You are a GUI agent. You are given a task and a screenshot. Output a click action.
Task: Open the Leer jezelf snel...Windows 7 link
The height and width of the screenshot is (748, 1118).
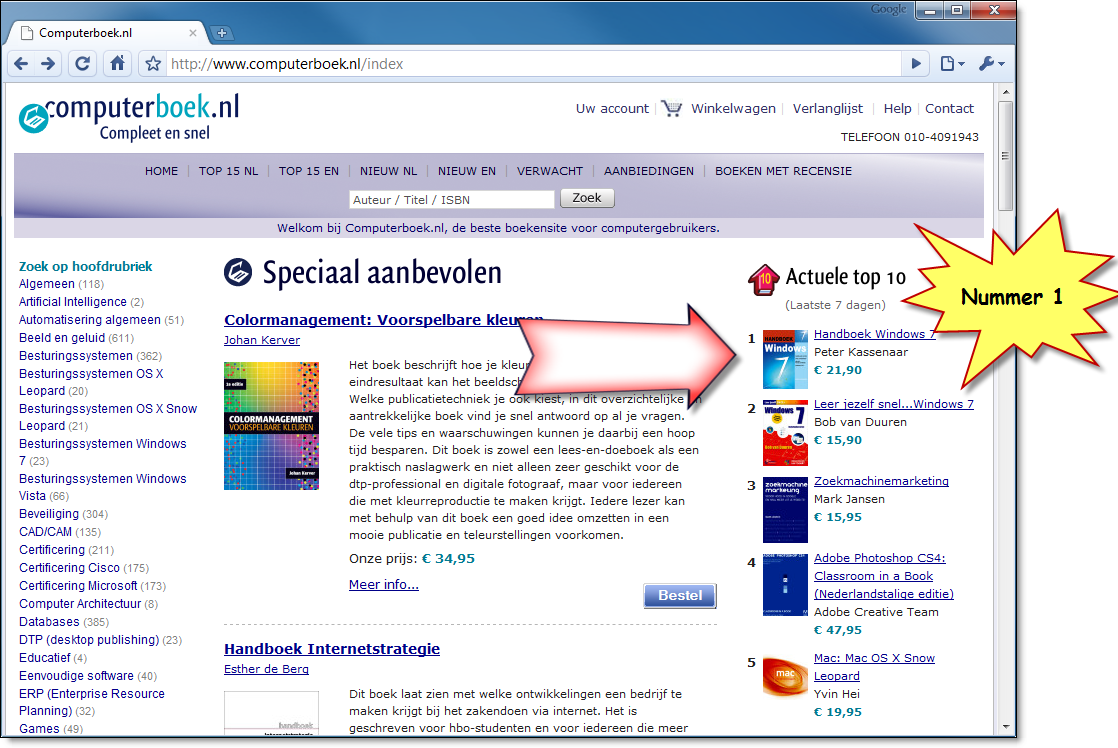point(893,404)
